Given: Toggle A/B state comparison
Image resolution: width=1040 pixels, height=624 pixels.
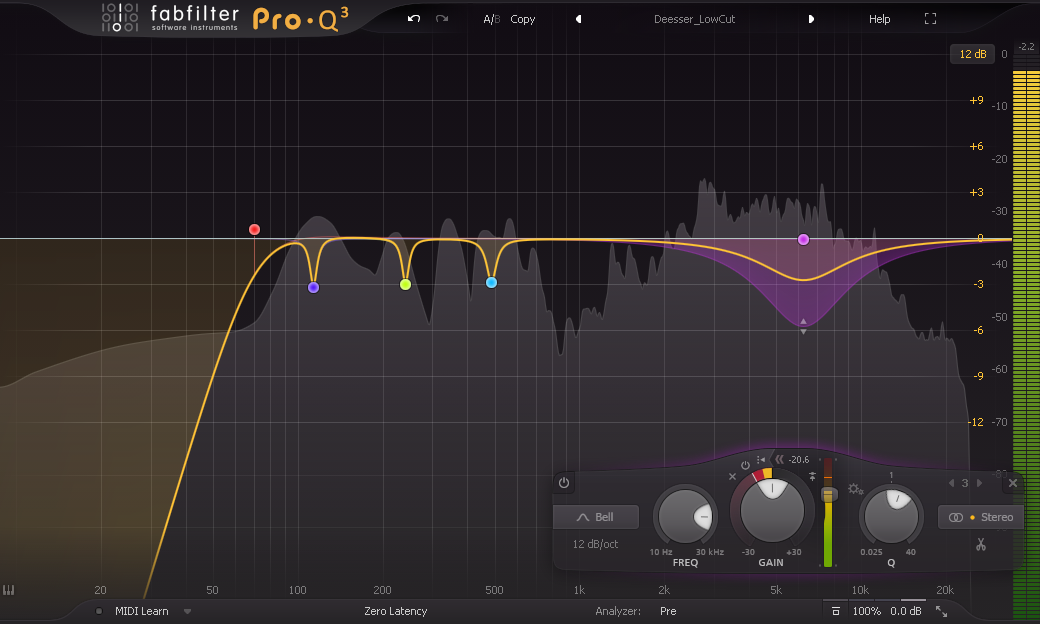Looking at the screenshot, I should [491, 19].
